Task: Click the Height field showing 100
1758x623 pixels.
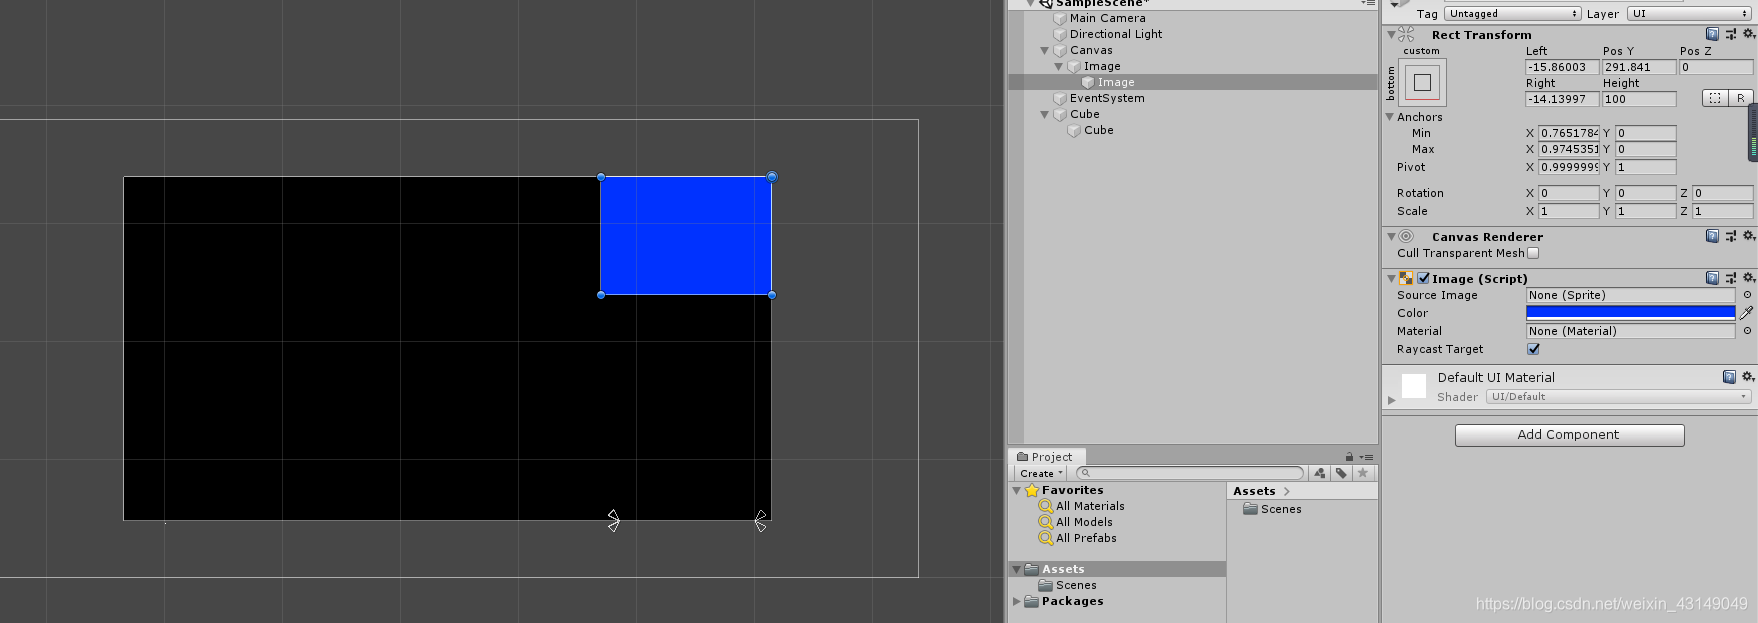Action: click(1639, 99)
